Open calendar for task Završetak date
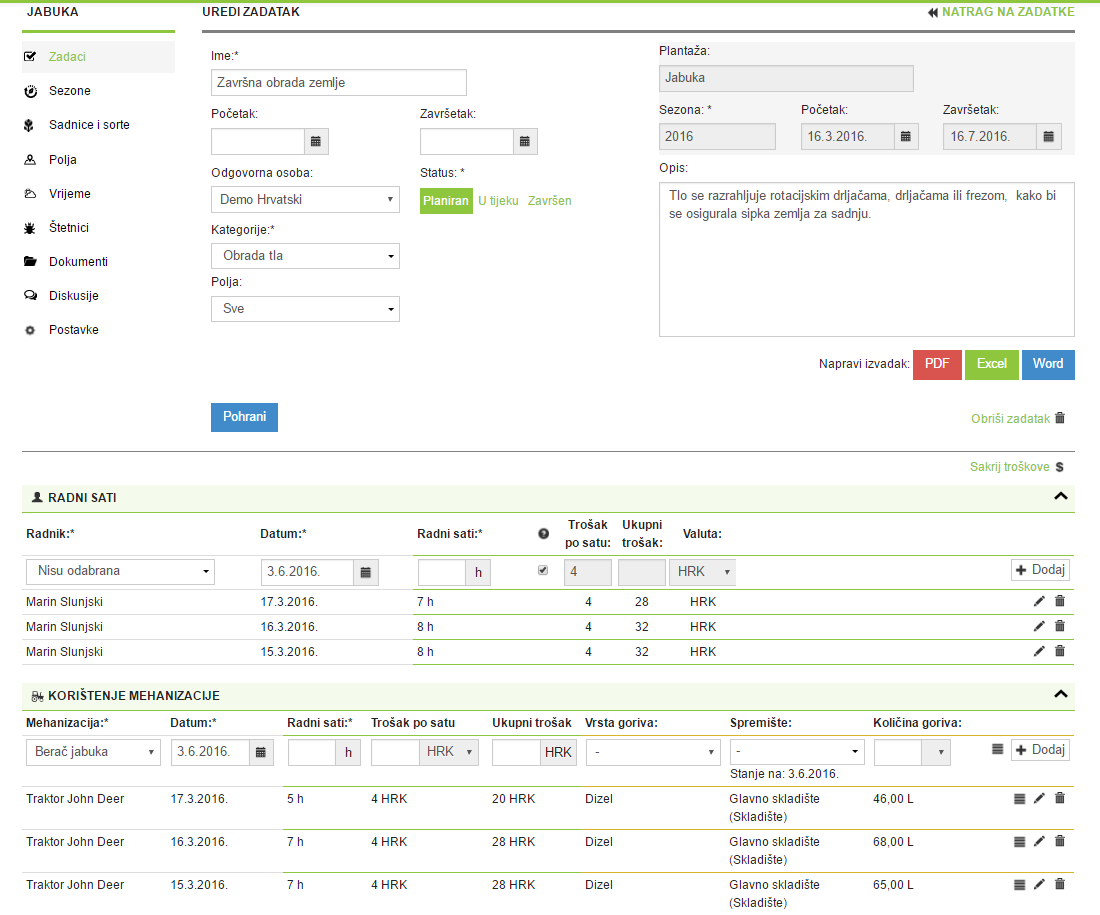 coord(525,142)
